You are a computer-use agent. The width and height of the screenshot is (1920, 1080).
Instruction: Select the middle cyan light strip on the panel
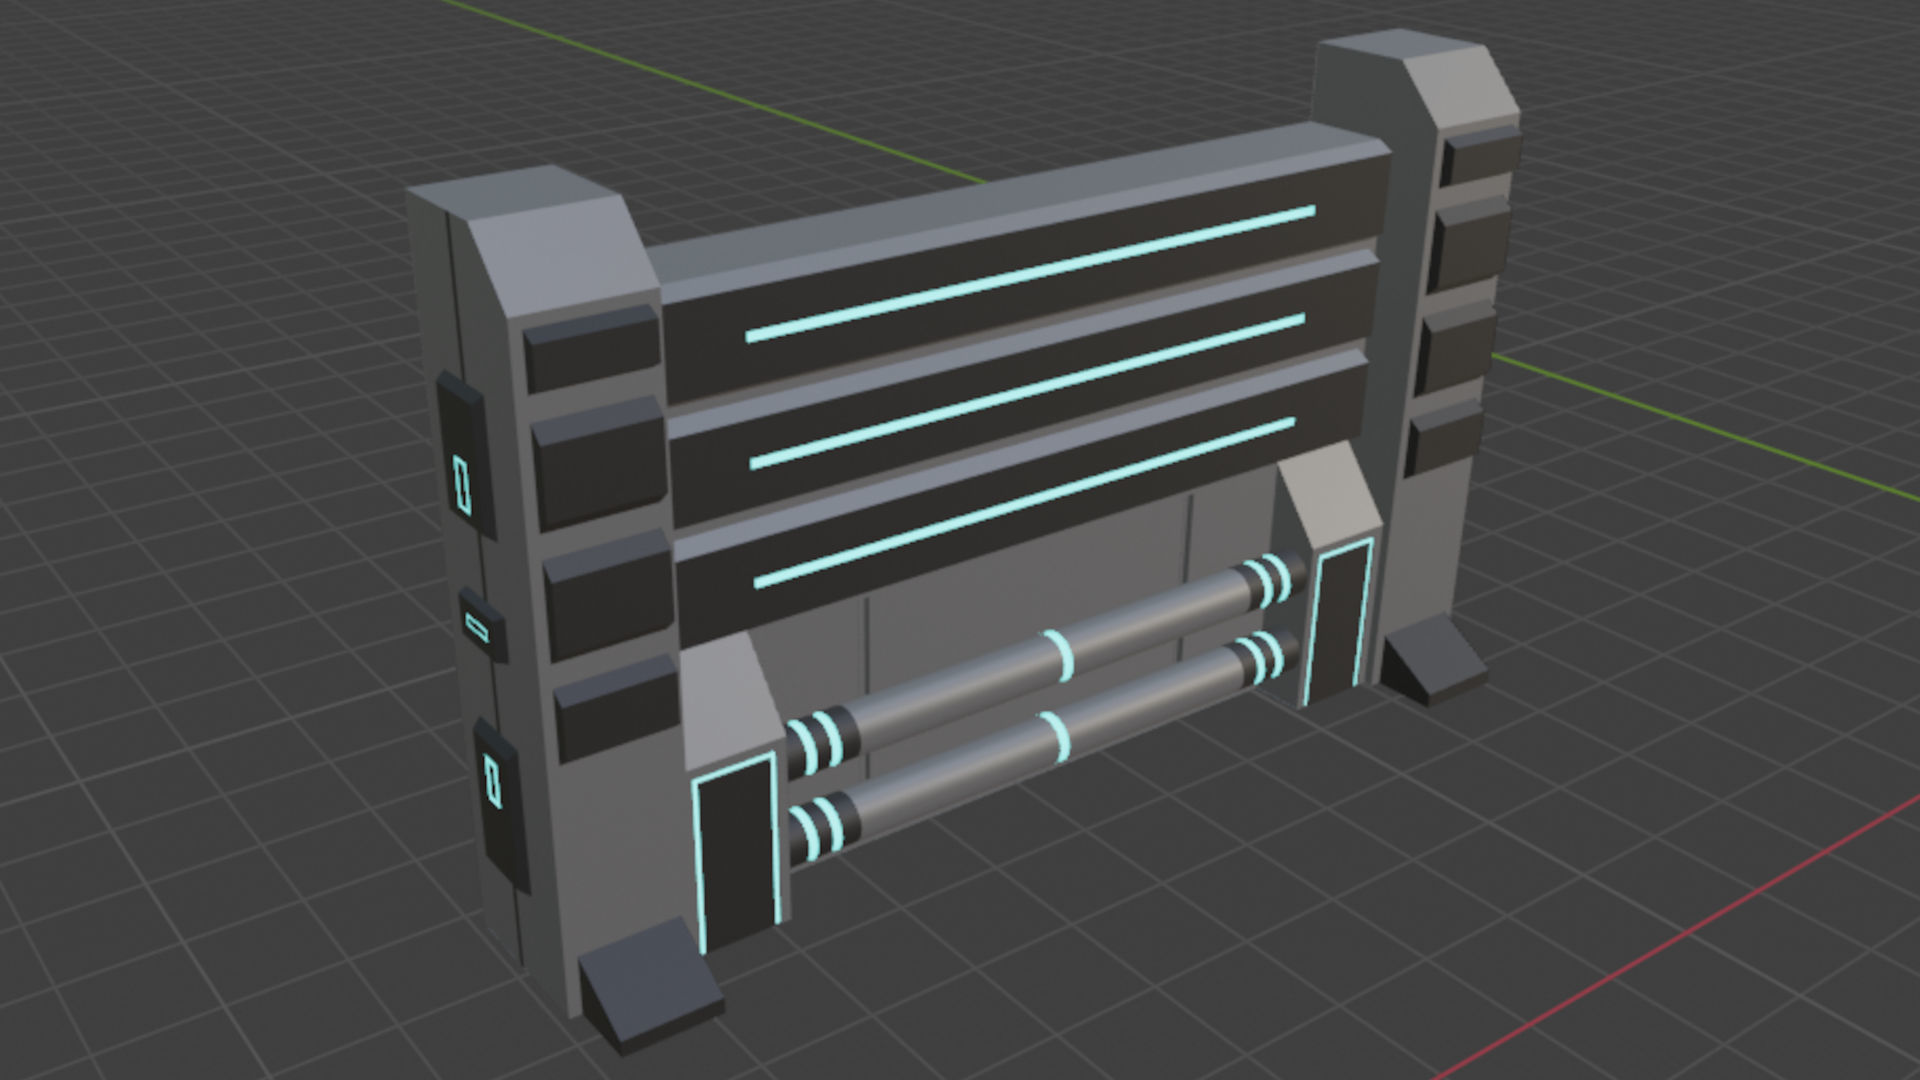[x=1027, y=391]
